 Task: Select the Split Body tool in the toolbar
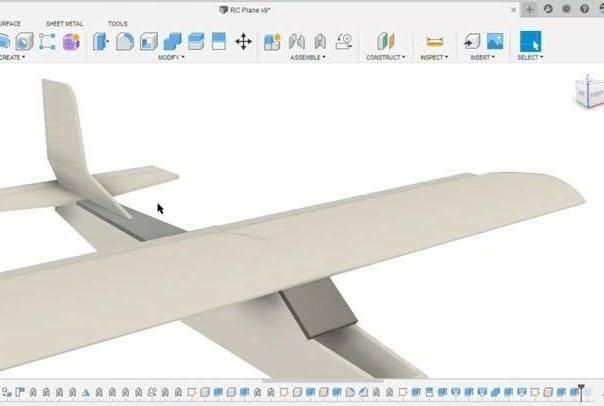pyautogui.click(x=219, y=41)
